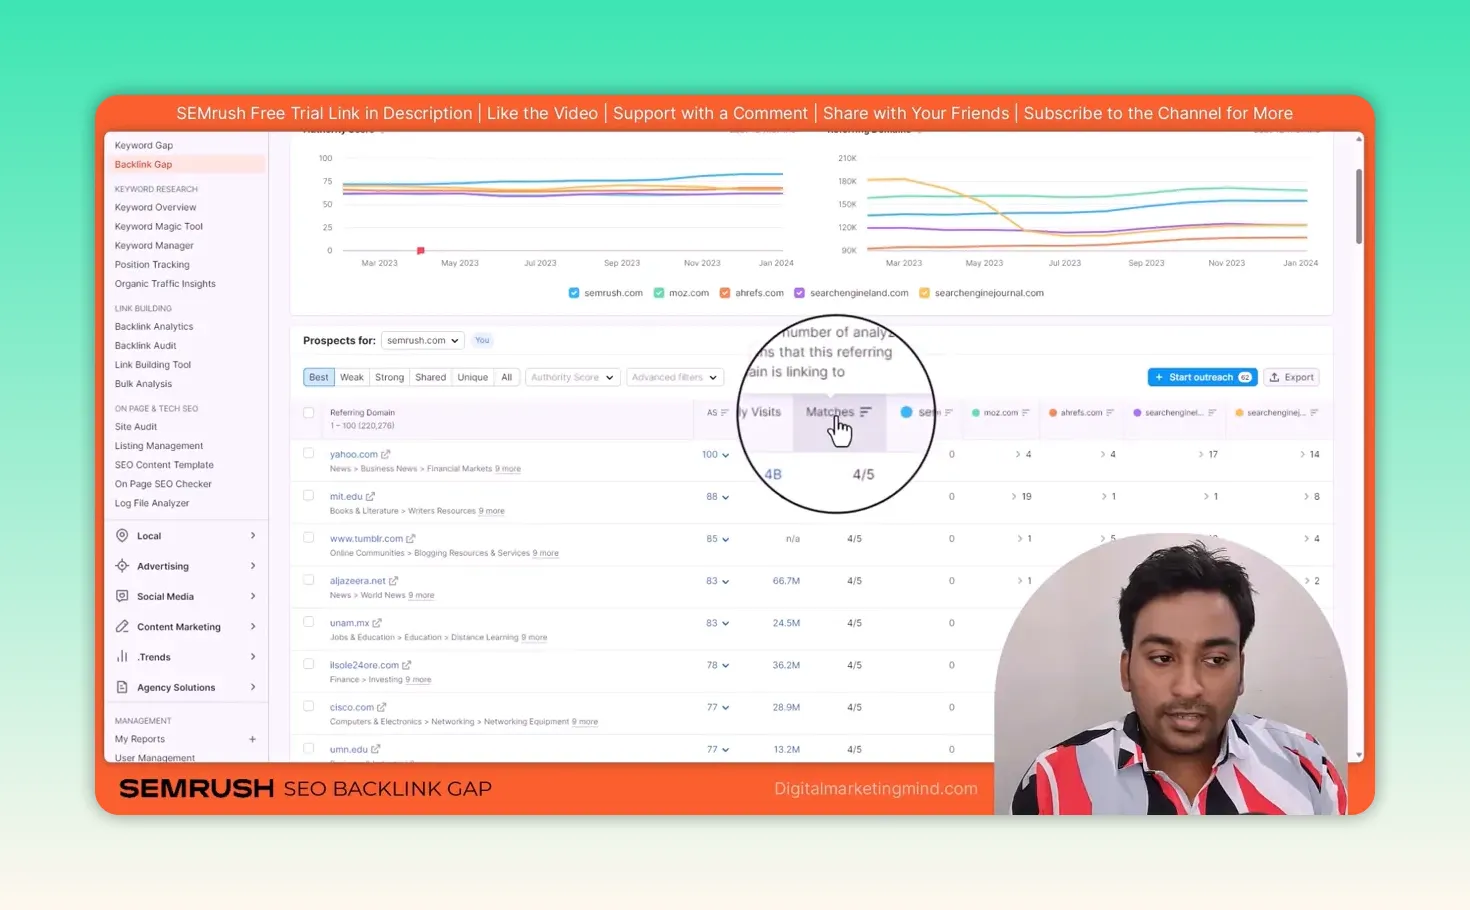1470x910 pixels.
Task: Open Backlink Analytics in sidebar
Action: 154,326
